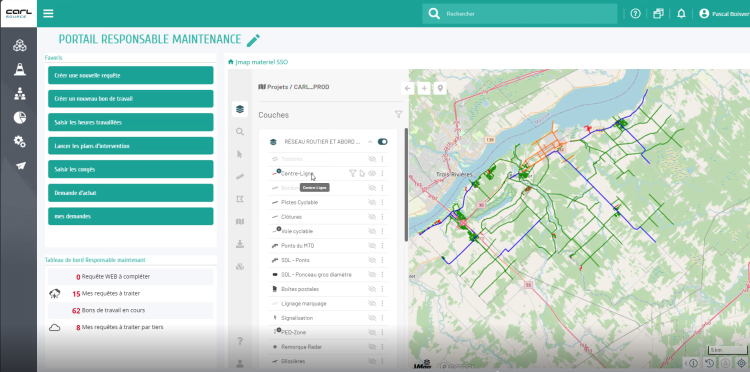The height and width of the screenshot is (372, 750).
Task: Toggle visibility of Centre-Ligne layer
Action: [x=372, y=174]
